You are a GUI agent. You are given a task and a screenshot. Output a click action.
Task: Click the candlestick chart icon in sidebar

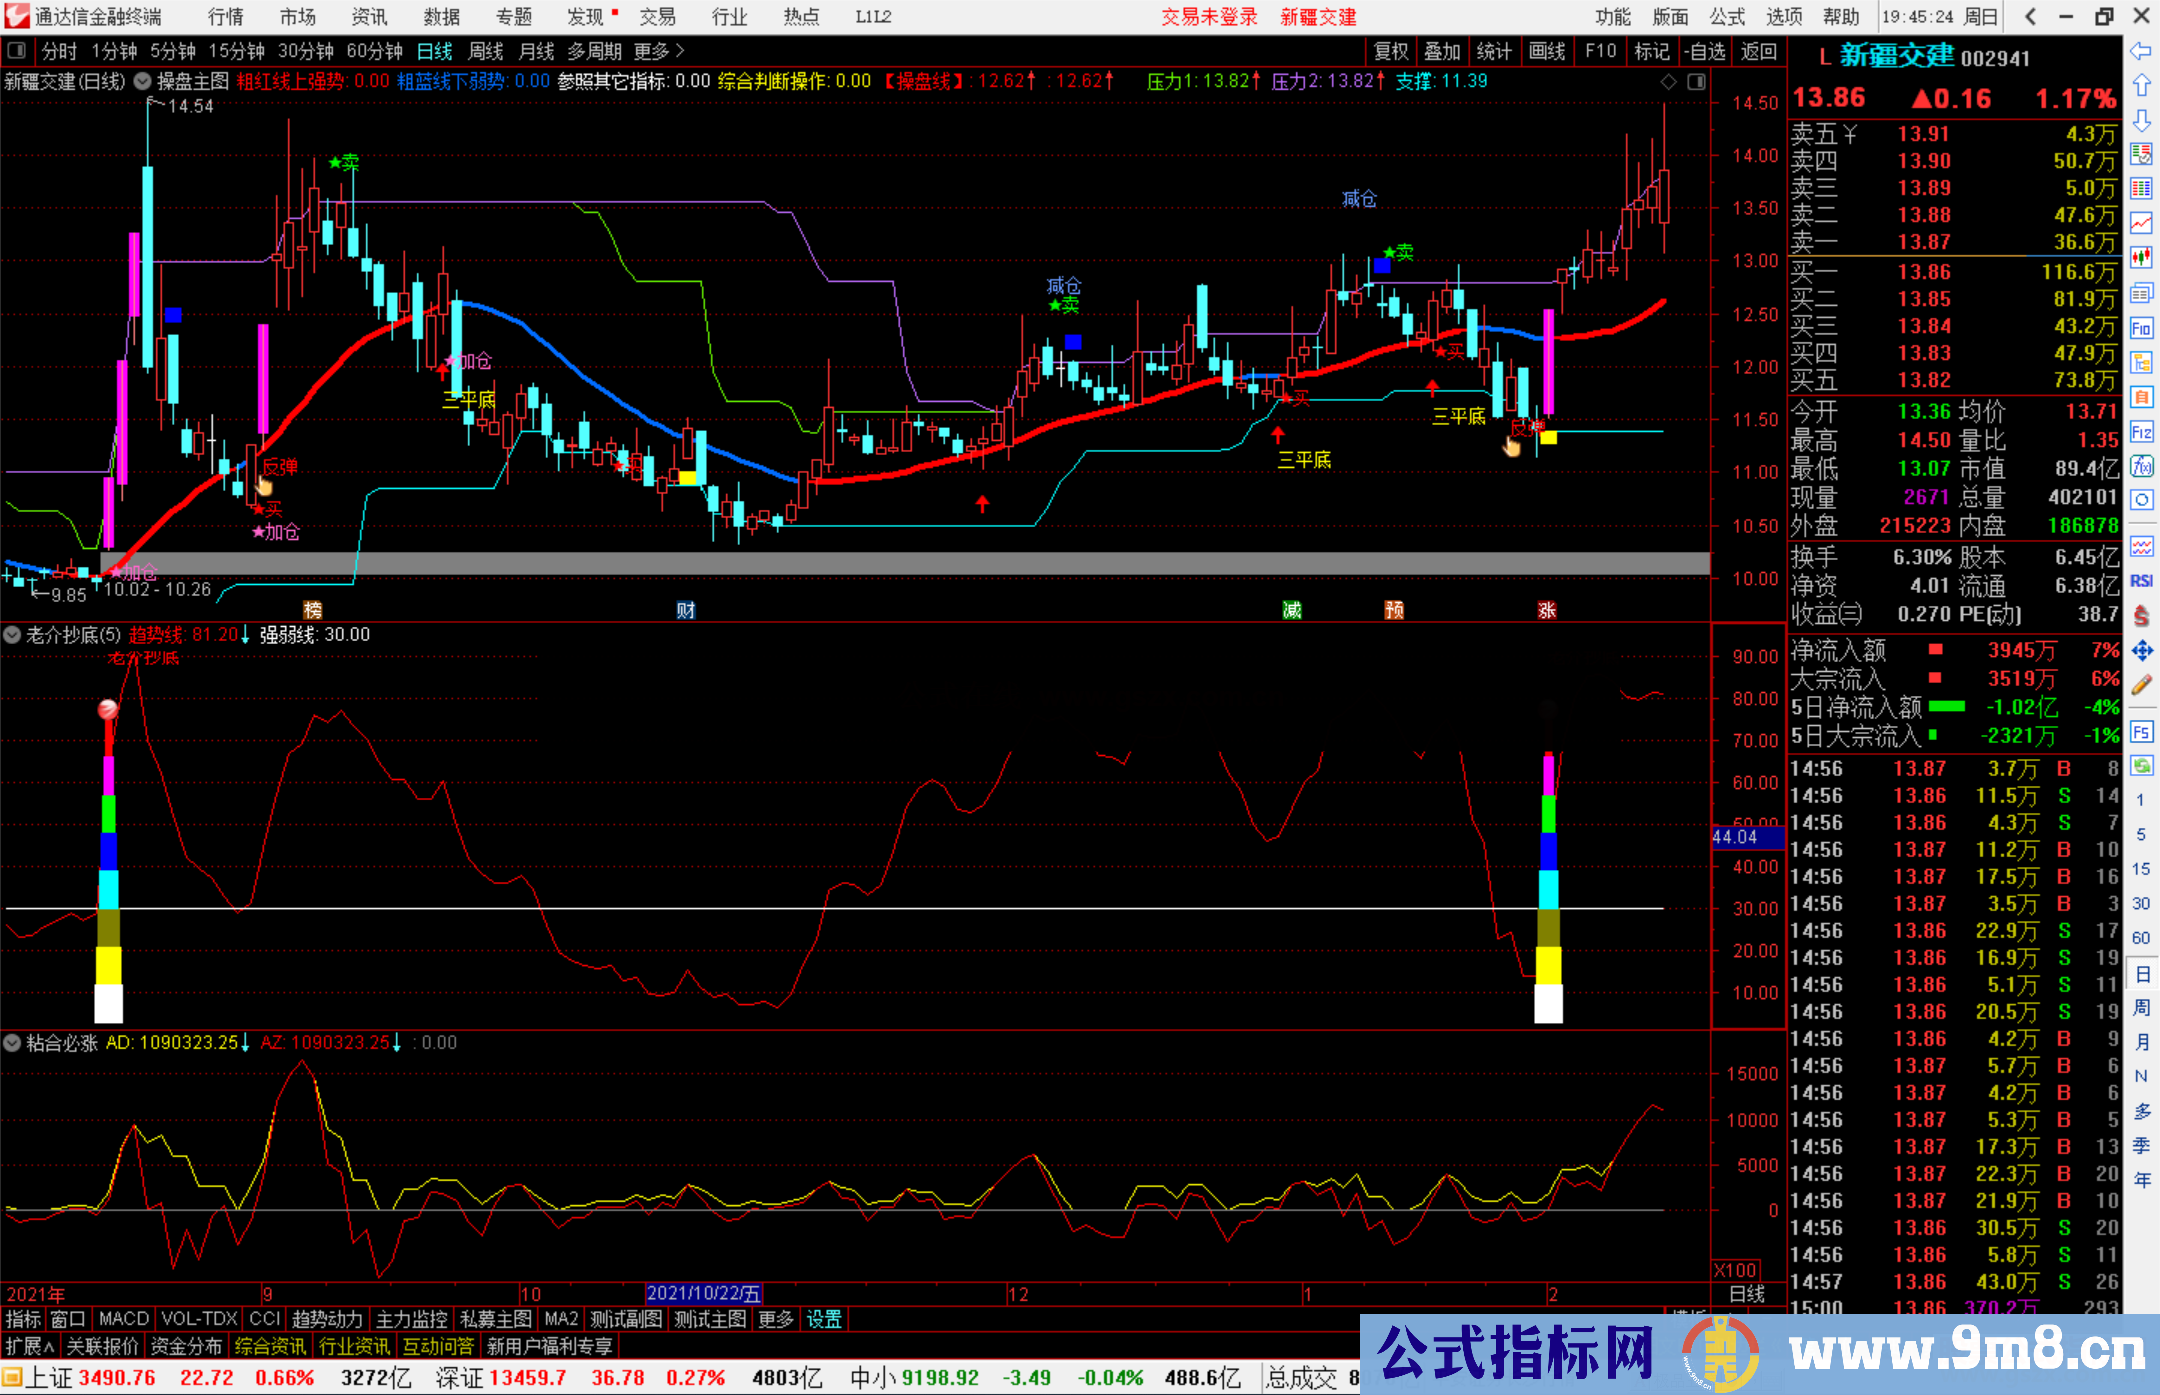(2141, 257)
